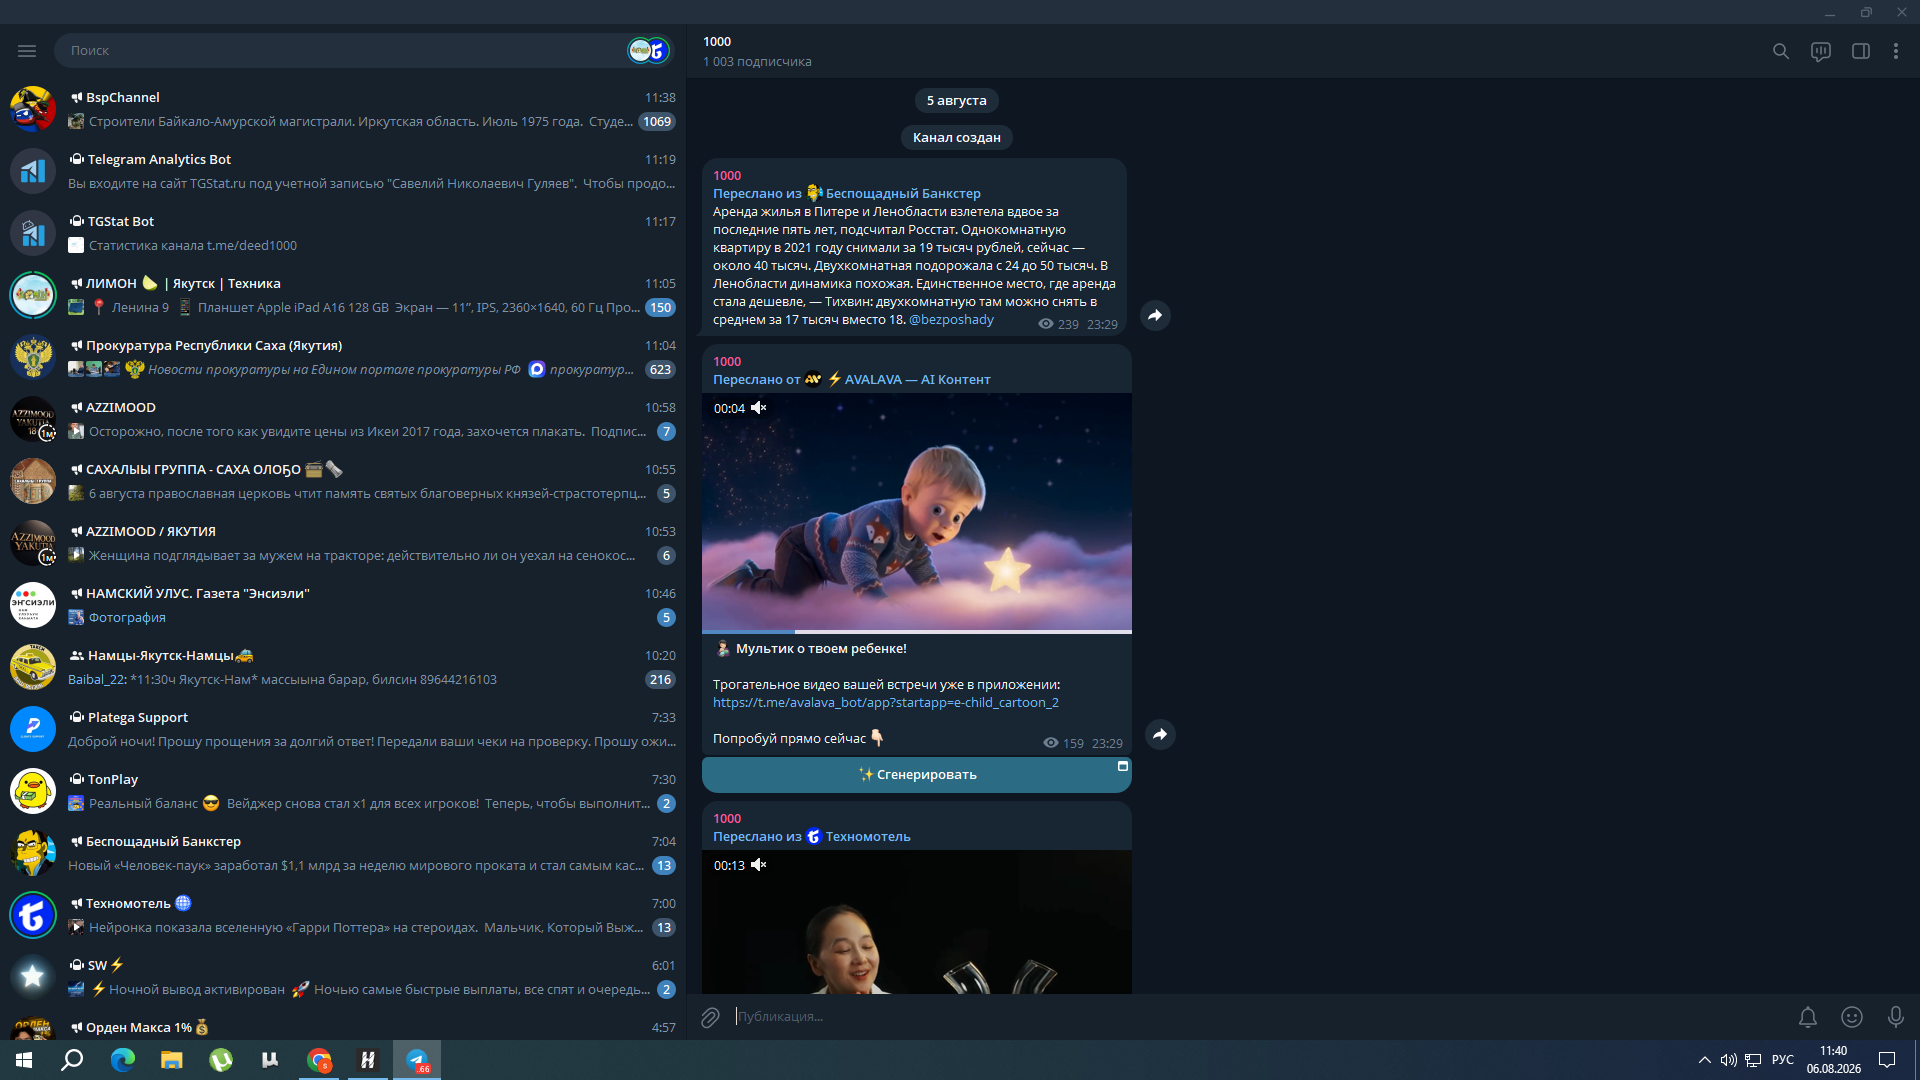Toggle the right info sidebar panel
Screen dimensions: 1920x1080
coord(1860,51)
